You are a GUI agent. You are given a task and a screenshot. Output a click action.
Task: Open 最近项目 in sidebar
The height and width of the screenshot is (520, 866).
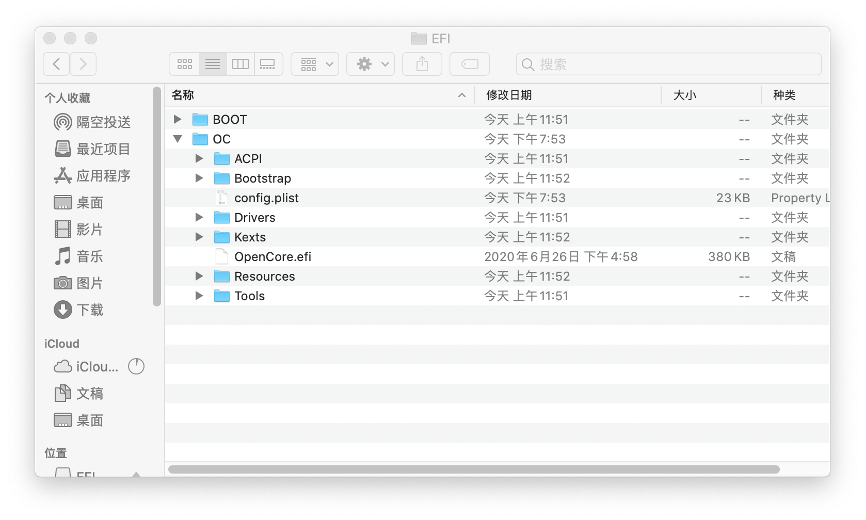pos(93,149)
